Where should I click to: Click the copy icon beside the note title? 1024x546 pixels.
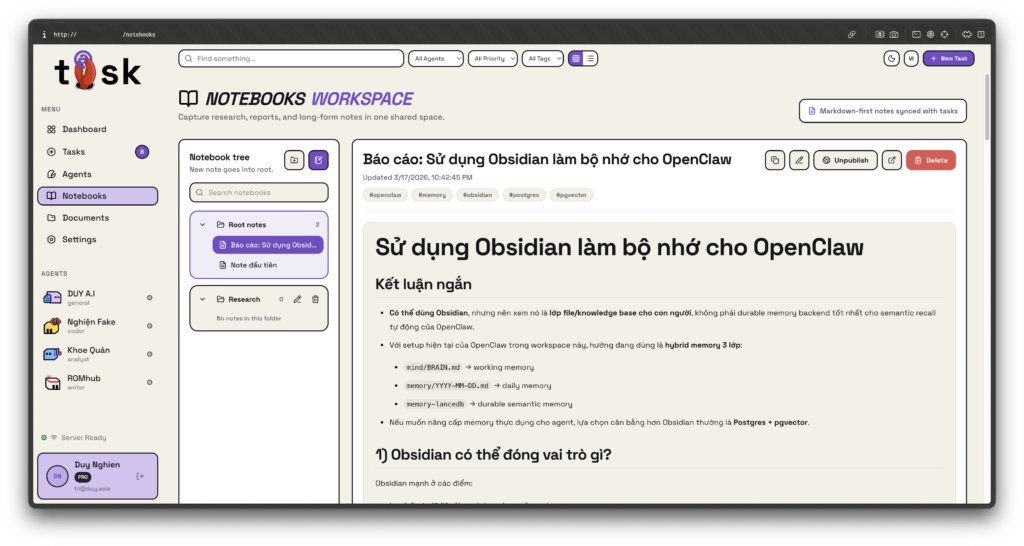tap(774, 160)
